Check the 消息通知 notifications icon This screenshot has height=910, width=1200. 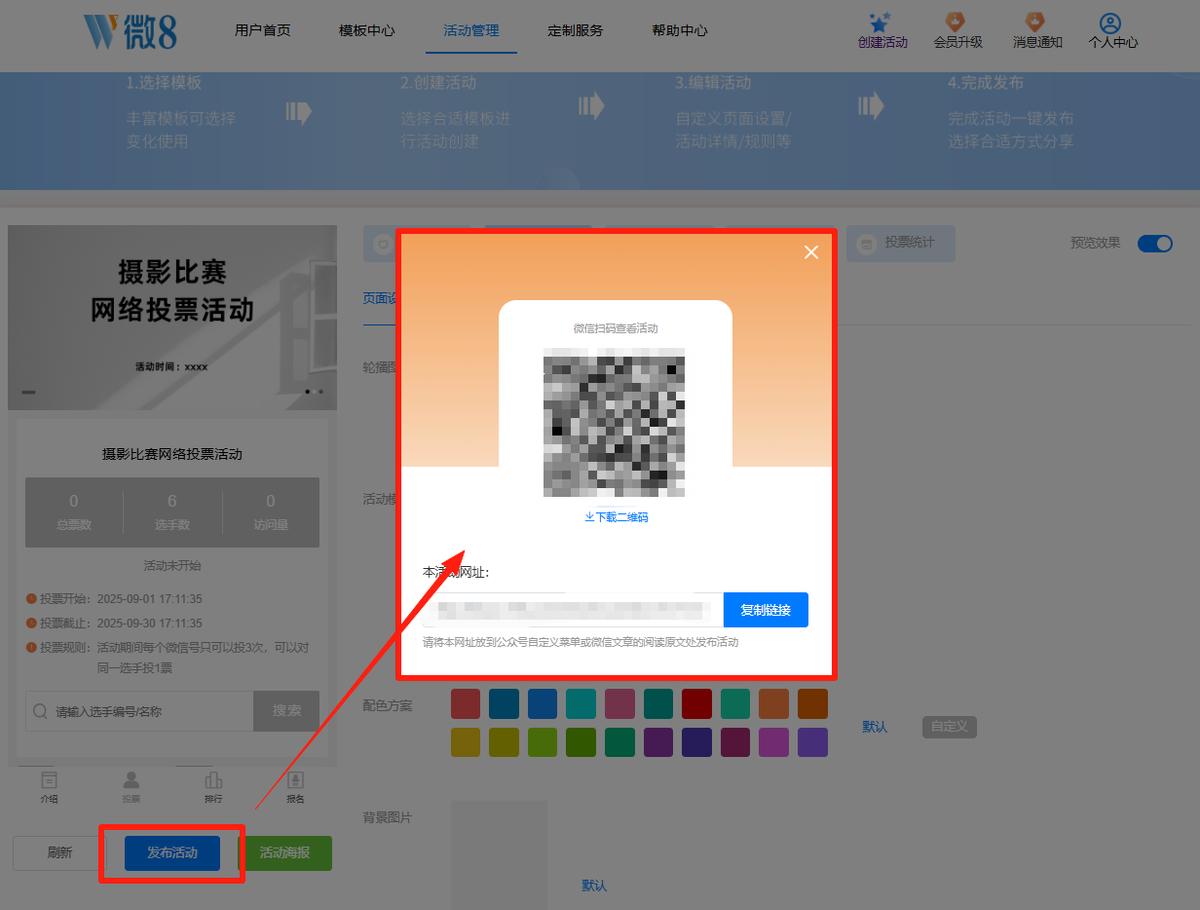coord(1035,22)
